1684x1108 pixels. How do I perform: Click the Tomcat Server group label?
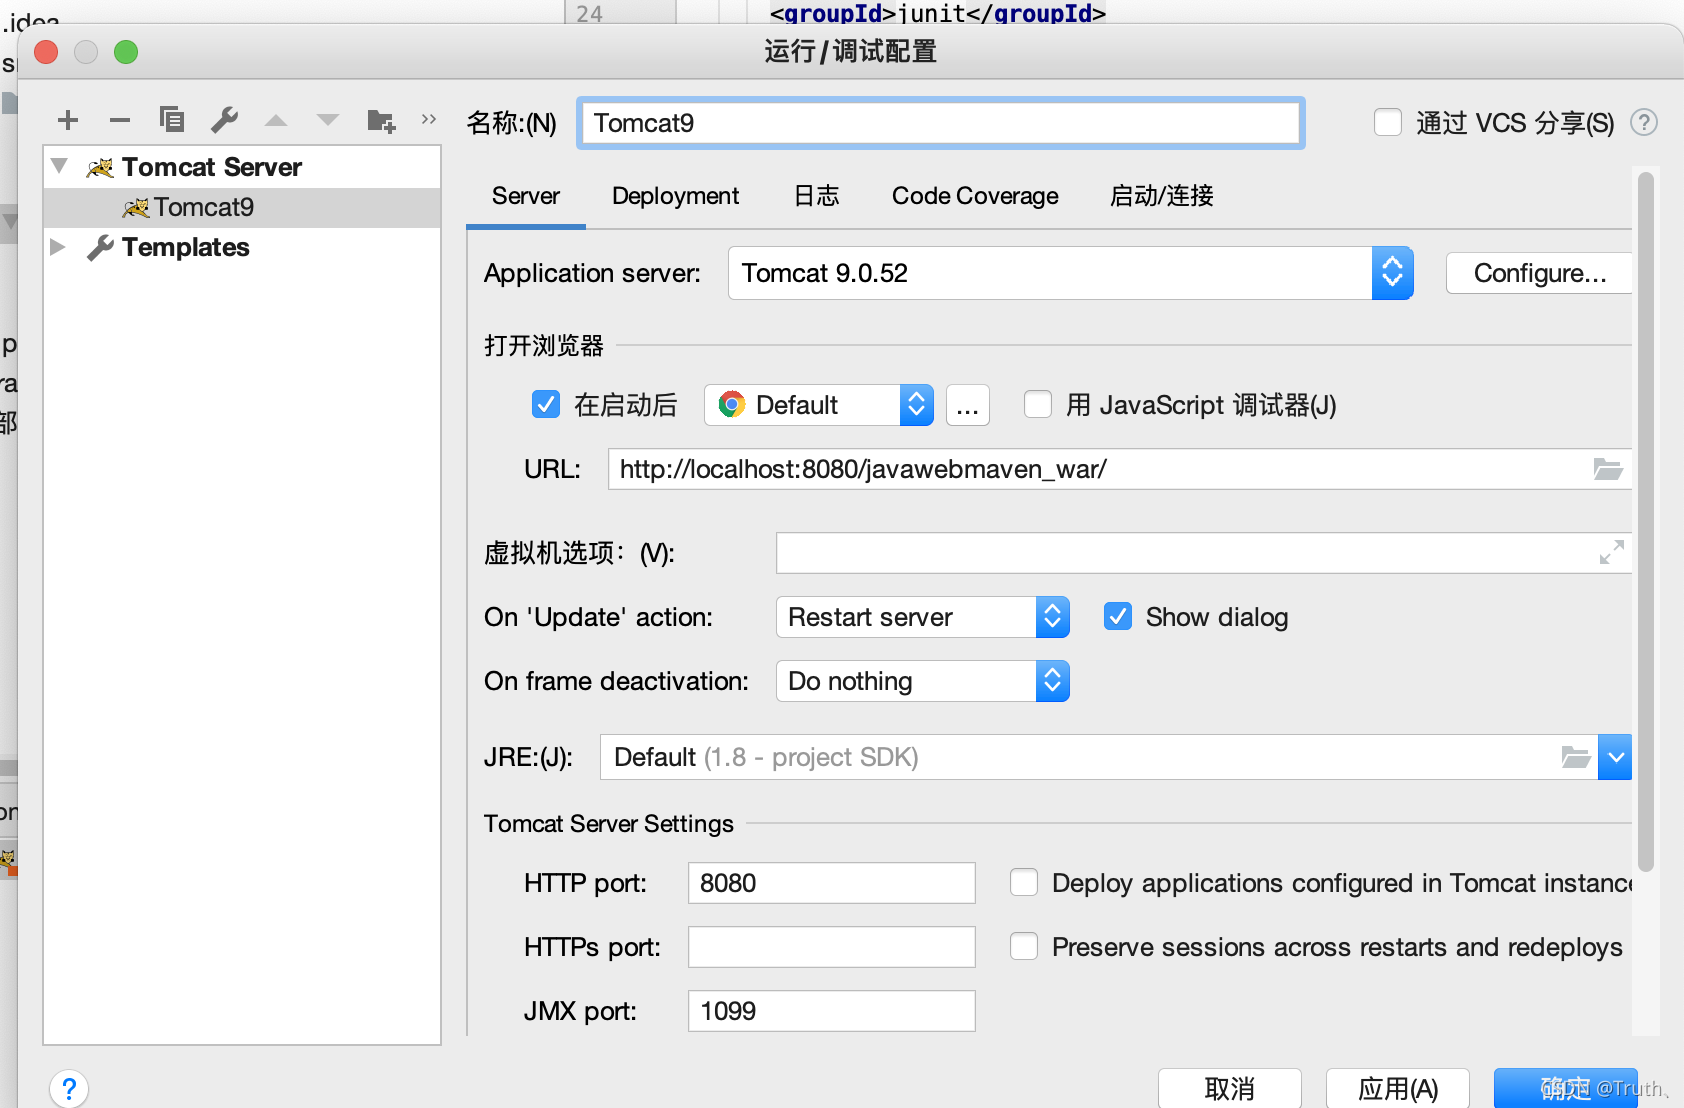pyautogui.click(x=212, y=167)
